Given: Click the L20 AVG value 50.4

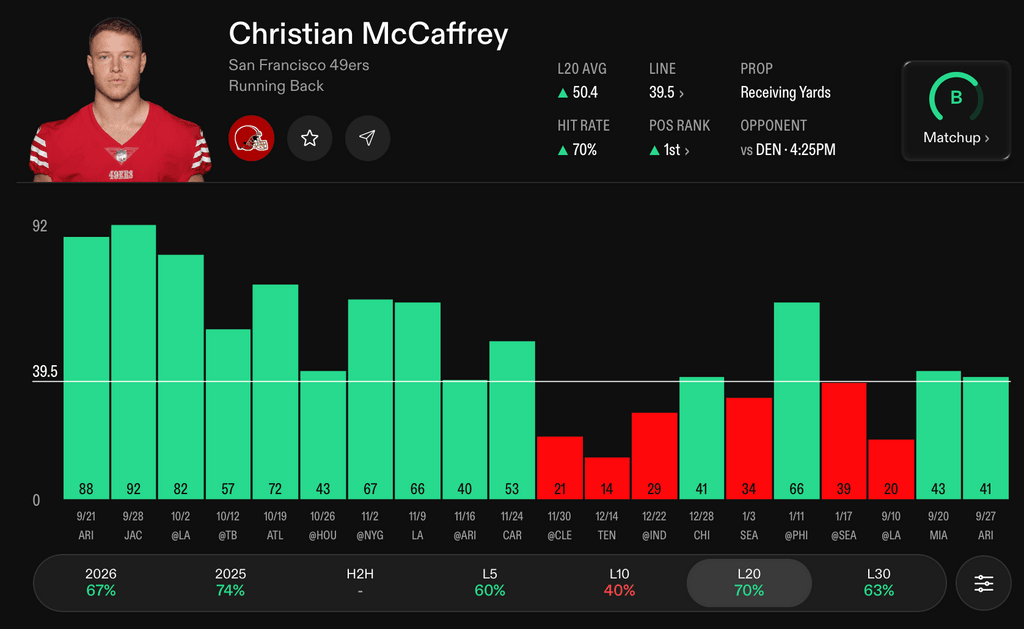Looking at the screenshot, I should tap(585, 93).
